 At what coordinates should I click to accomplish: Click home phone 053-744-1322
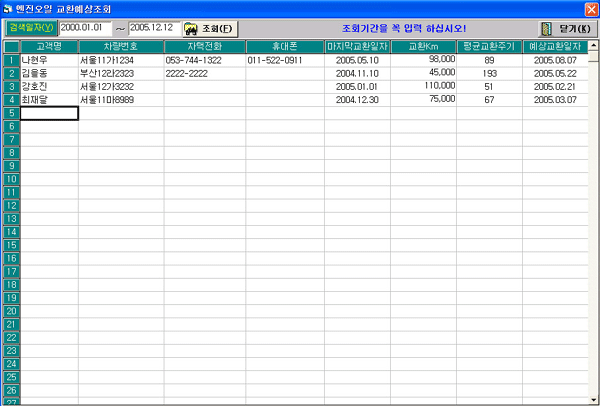(x=193, y=60)
